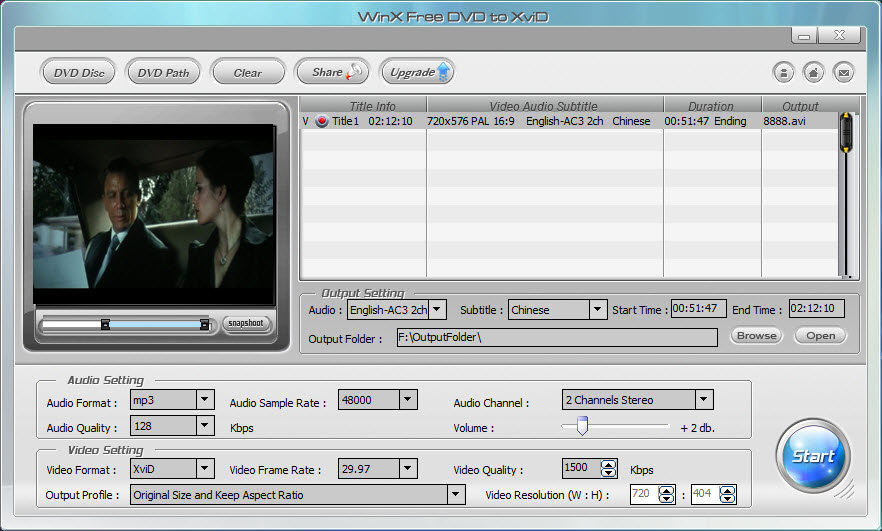Clear the title list with Clear button
The image size is (882, 531).
pos(248,73)
